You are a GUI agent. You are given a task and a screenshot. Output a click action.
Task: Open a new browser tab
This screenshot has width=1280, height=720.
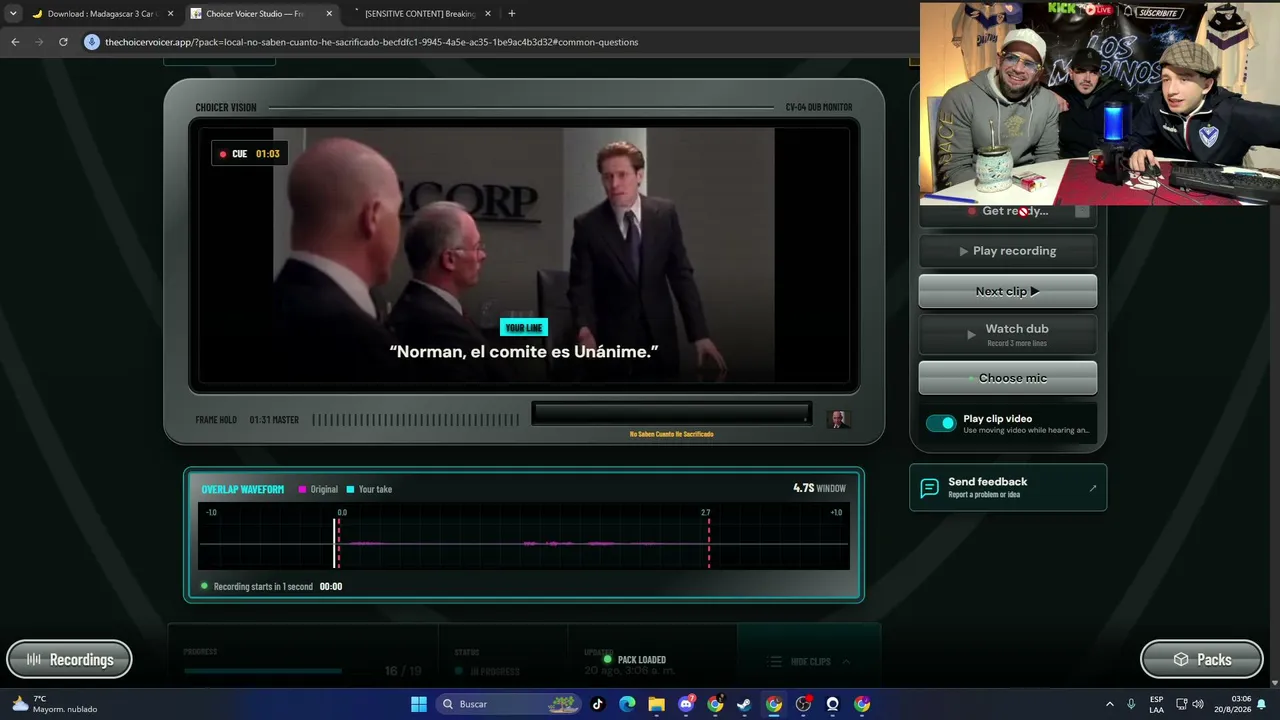pyautogui.click(x=512, y=14)
